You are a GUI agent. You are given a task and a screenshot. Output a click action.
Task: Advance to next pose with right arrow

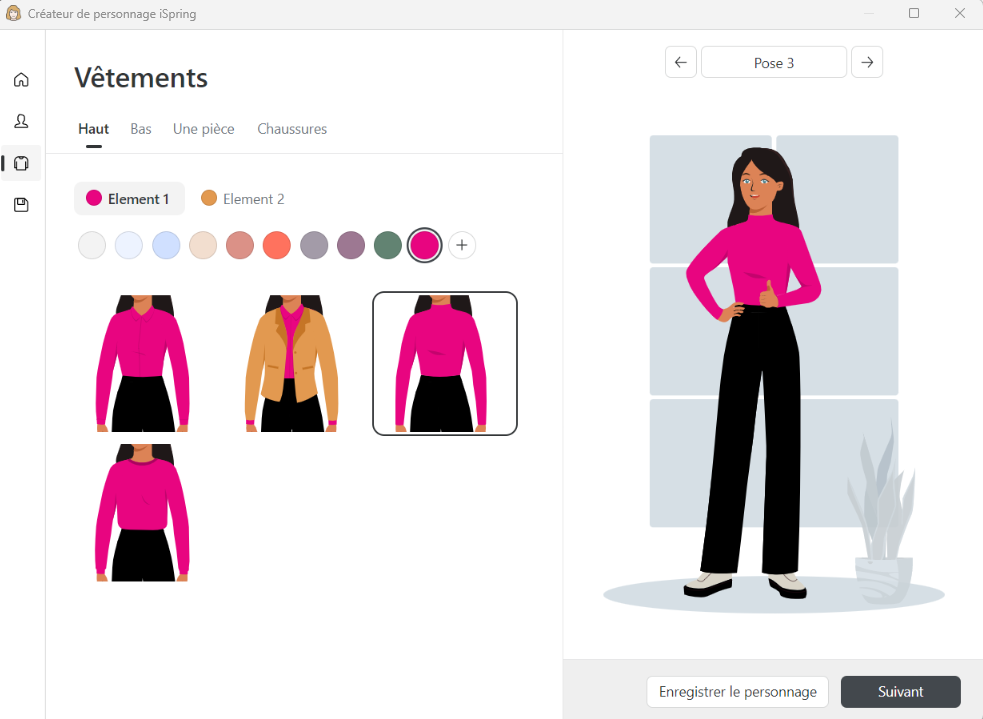[867, 62]
